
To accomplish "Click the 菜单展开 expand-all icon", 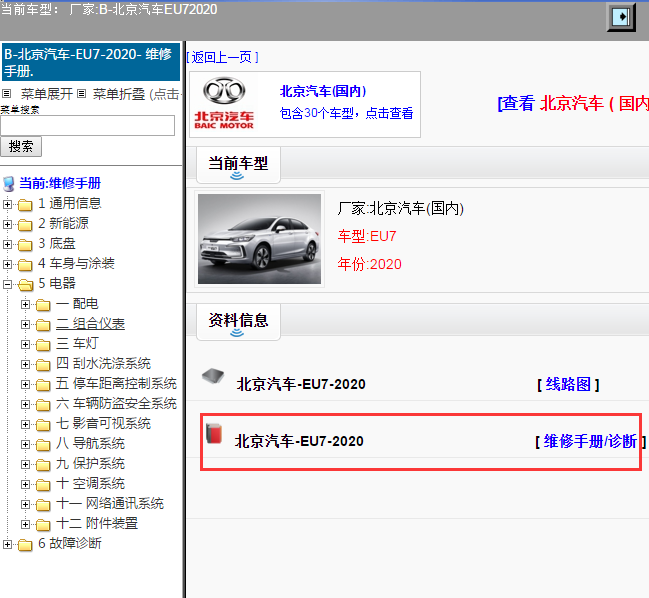I will point(7,94).
